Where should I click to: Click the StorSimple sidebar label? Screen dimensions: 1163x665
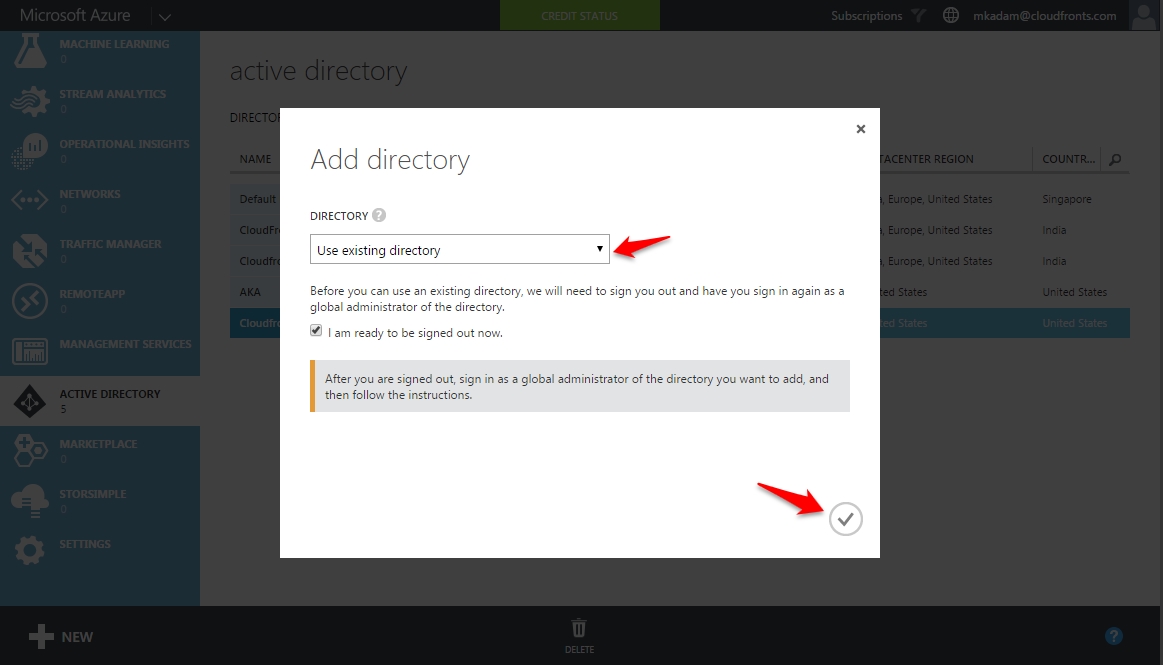click(93, 494)
